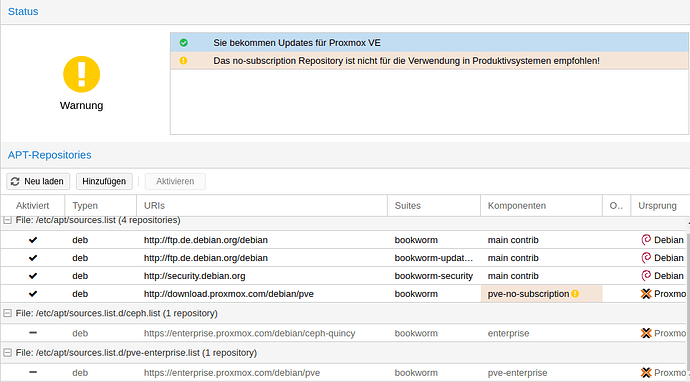
Task: Click the disabled dash of the pve-enterprise repository
Action: coord(33,372)
